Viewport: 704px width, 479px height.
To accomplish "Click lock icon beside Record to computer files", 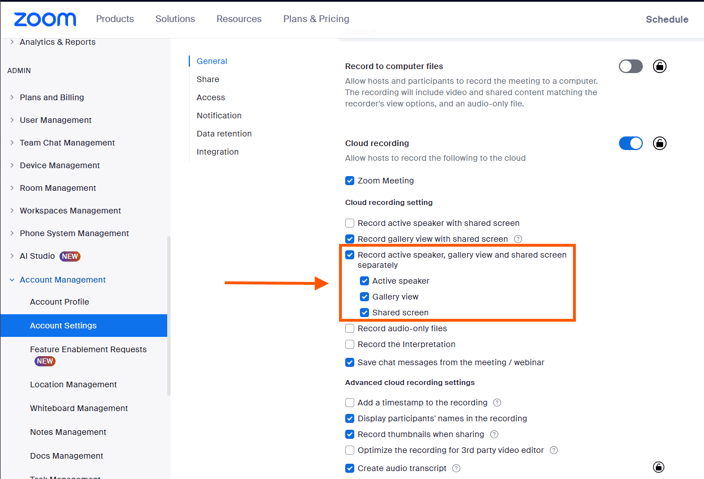I will (660, 67).
